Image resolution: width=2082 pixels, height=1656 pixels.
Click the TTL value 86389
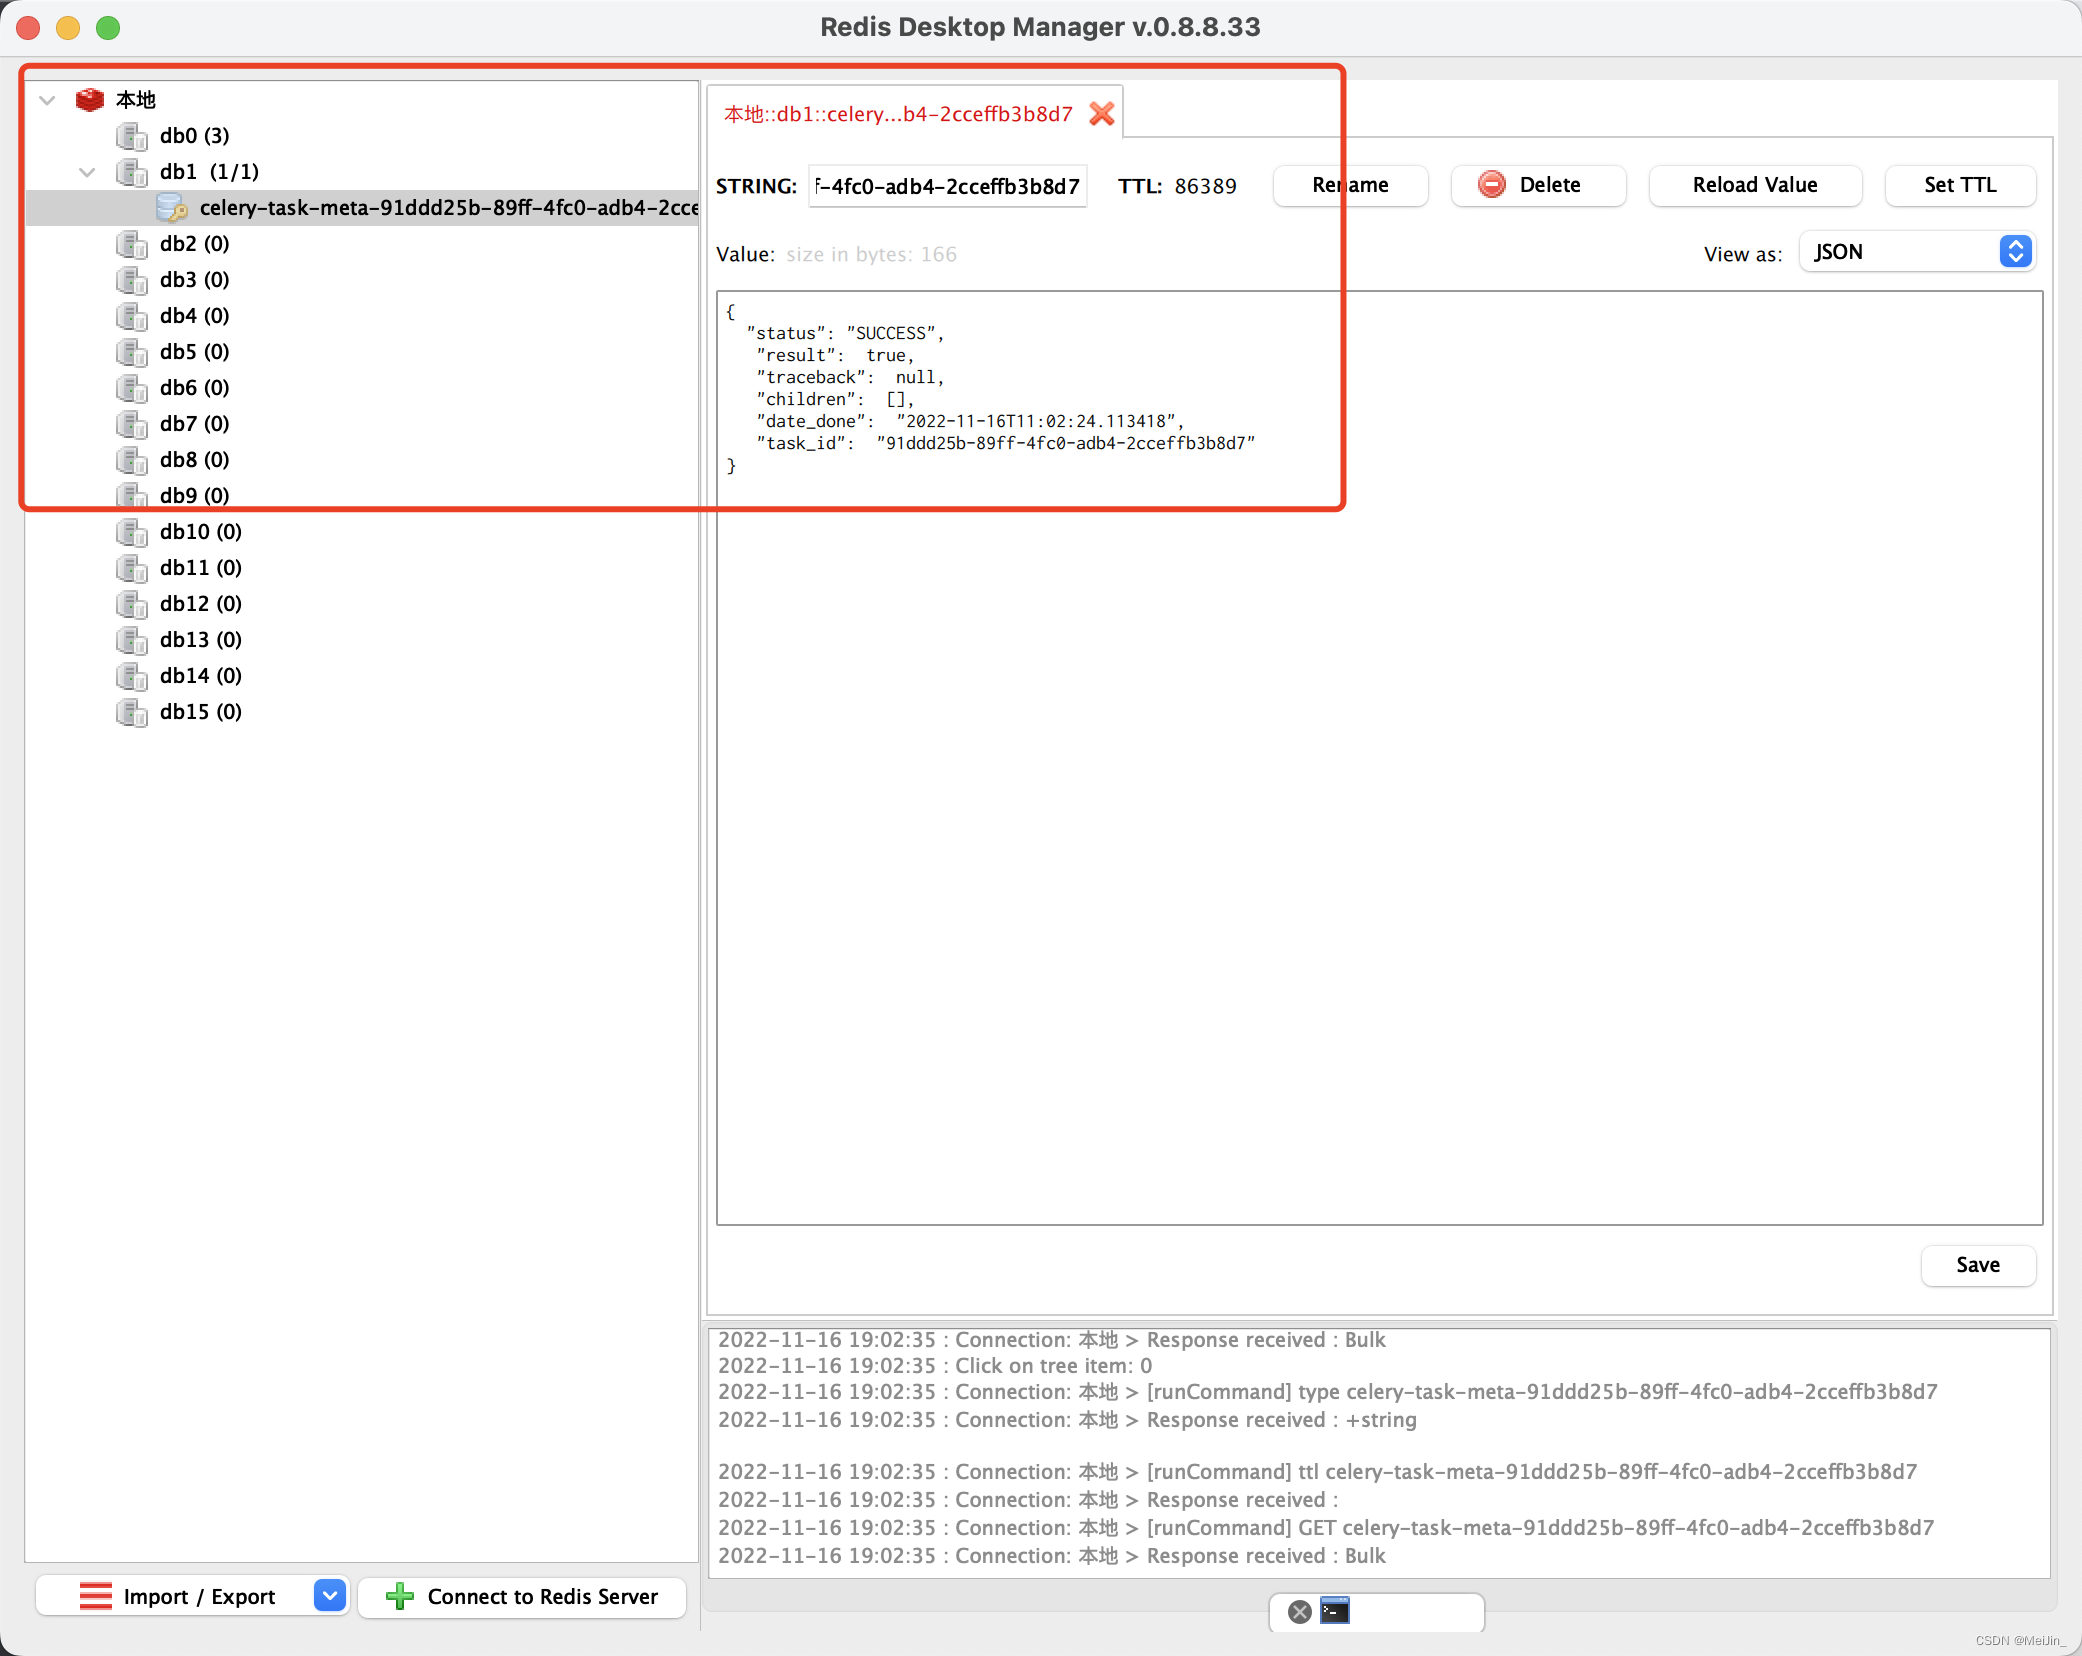coord(1205,186)
